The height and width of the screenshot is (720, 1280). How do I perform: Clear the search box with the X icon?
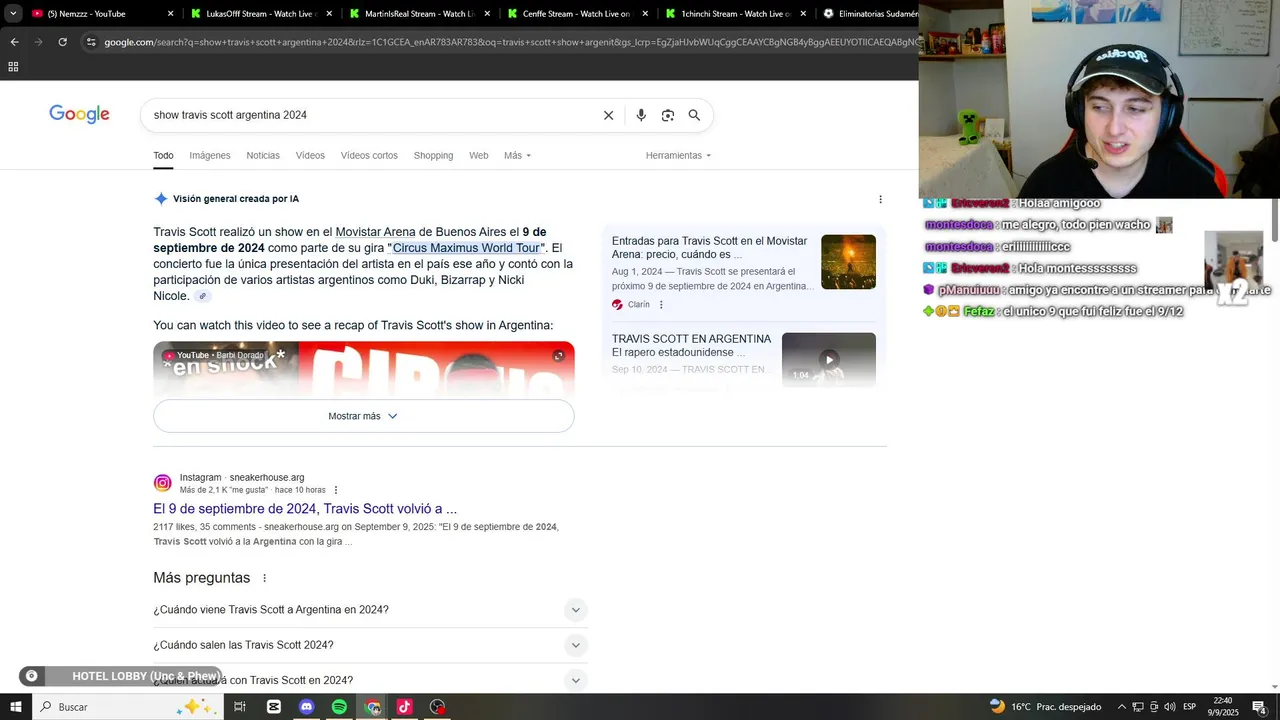coord(608,115)
